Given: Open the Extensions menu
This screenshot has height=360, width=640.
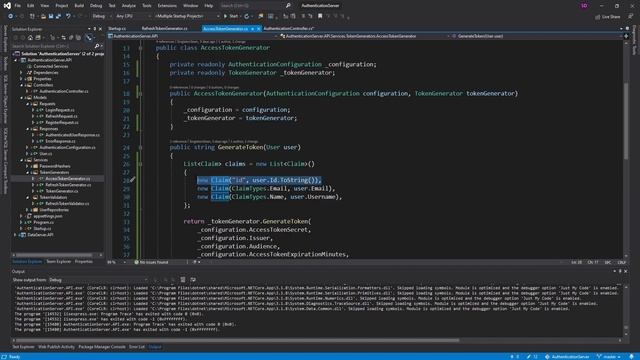Looking at the screenshot, I should (x=167, y=6).
